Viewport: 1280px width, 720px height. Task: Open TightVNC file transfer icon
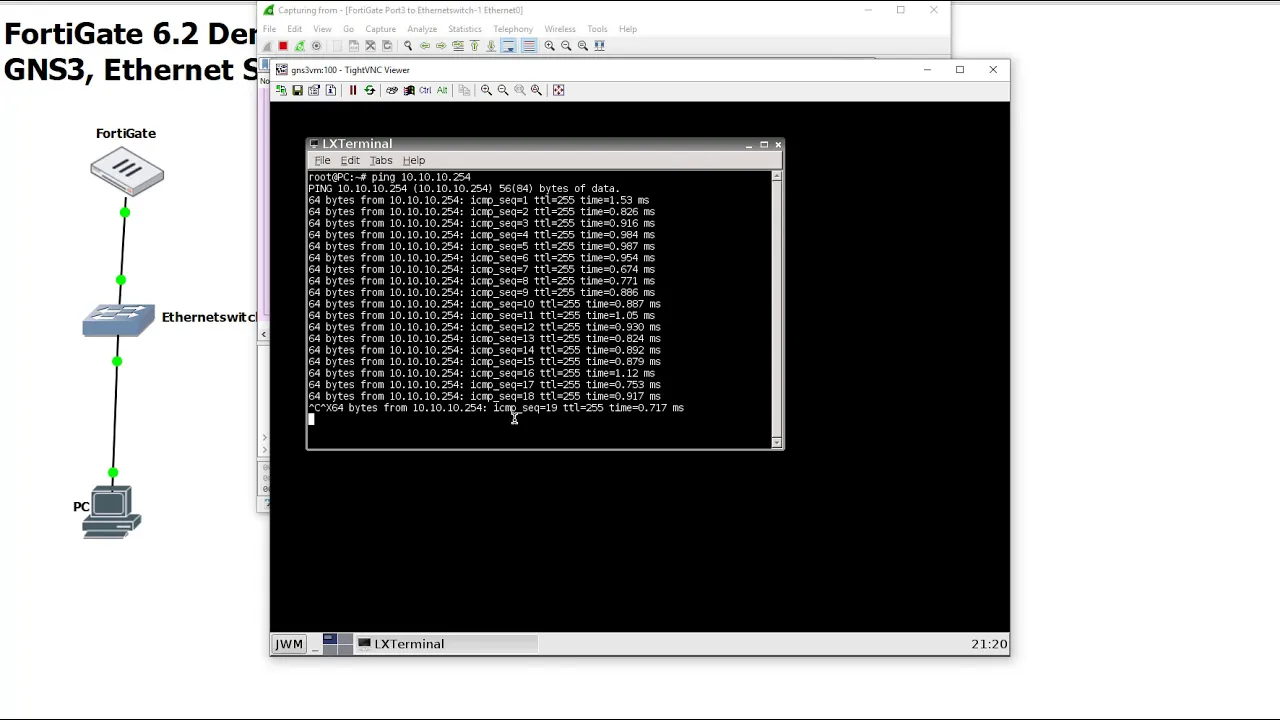tap(464, 90)
